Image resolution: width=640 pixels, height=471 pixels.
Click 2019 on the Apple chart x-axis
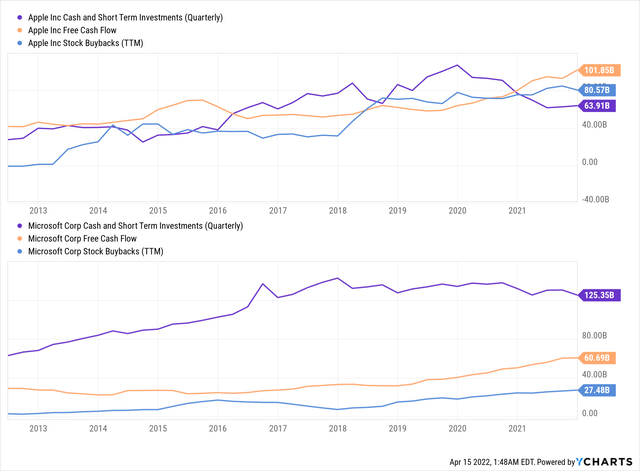tap(397, 211)
